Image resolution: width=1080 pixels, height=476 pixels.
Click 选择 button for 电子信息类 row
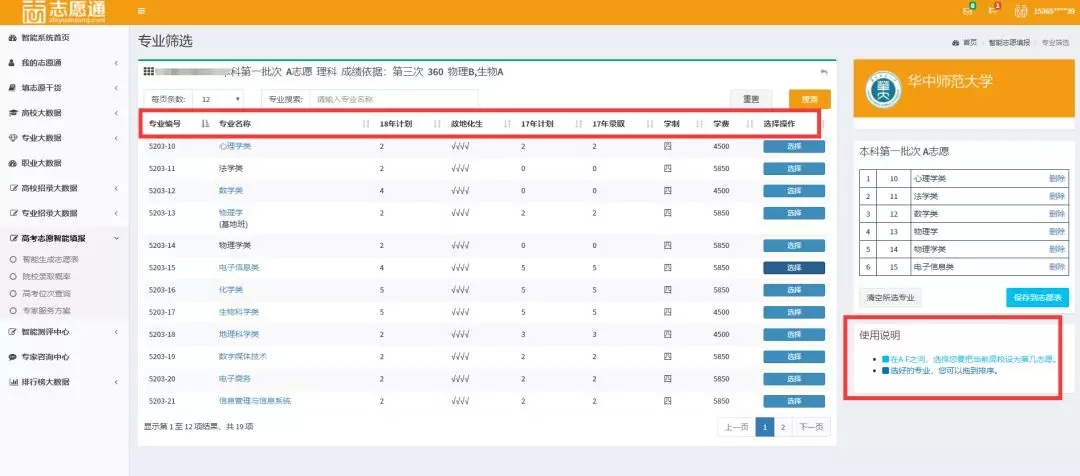(794, 268)
